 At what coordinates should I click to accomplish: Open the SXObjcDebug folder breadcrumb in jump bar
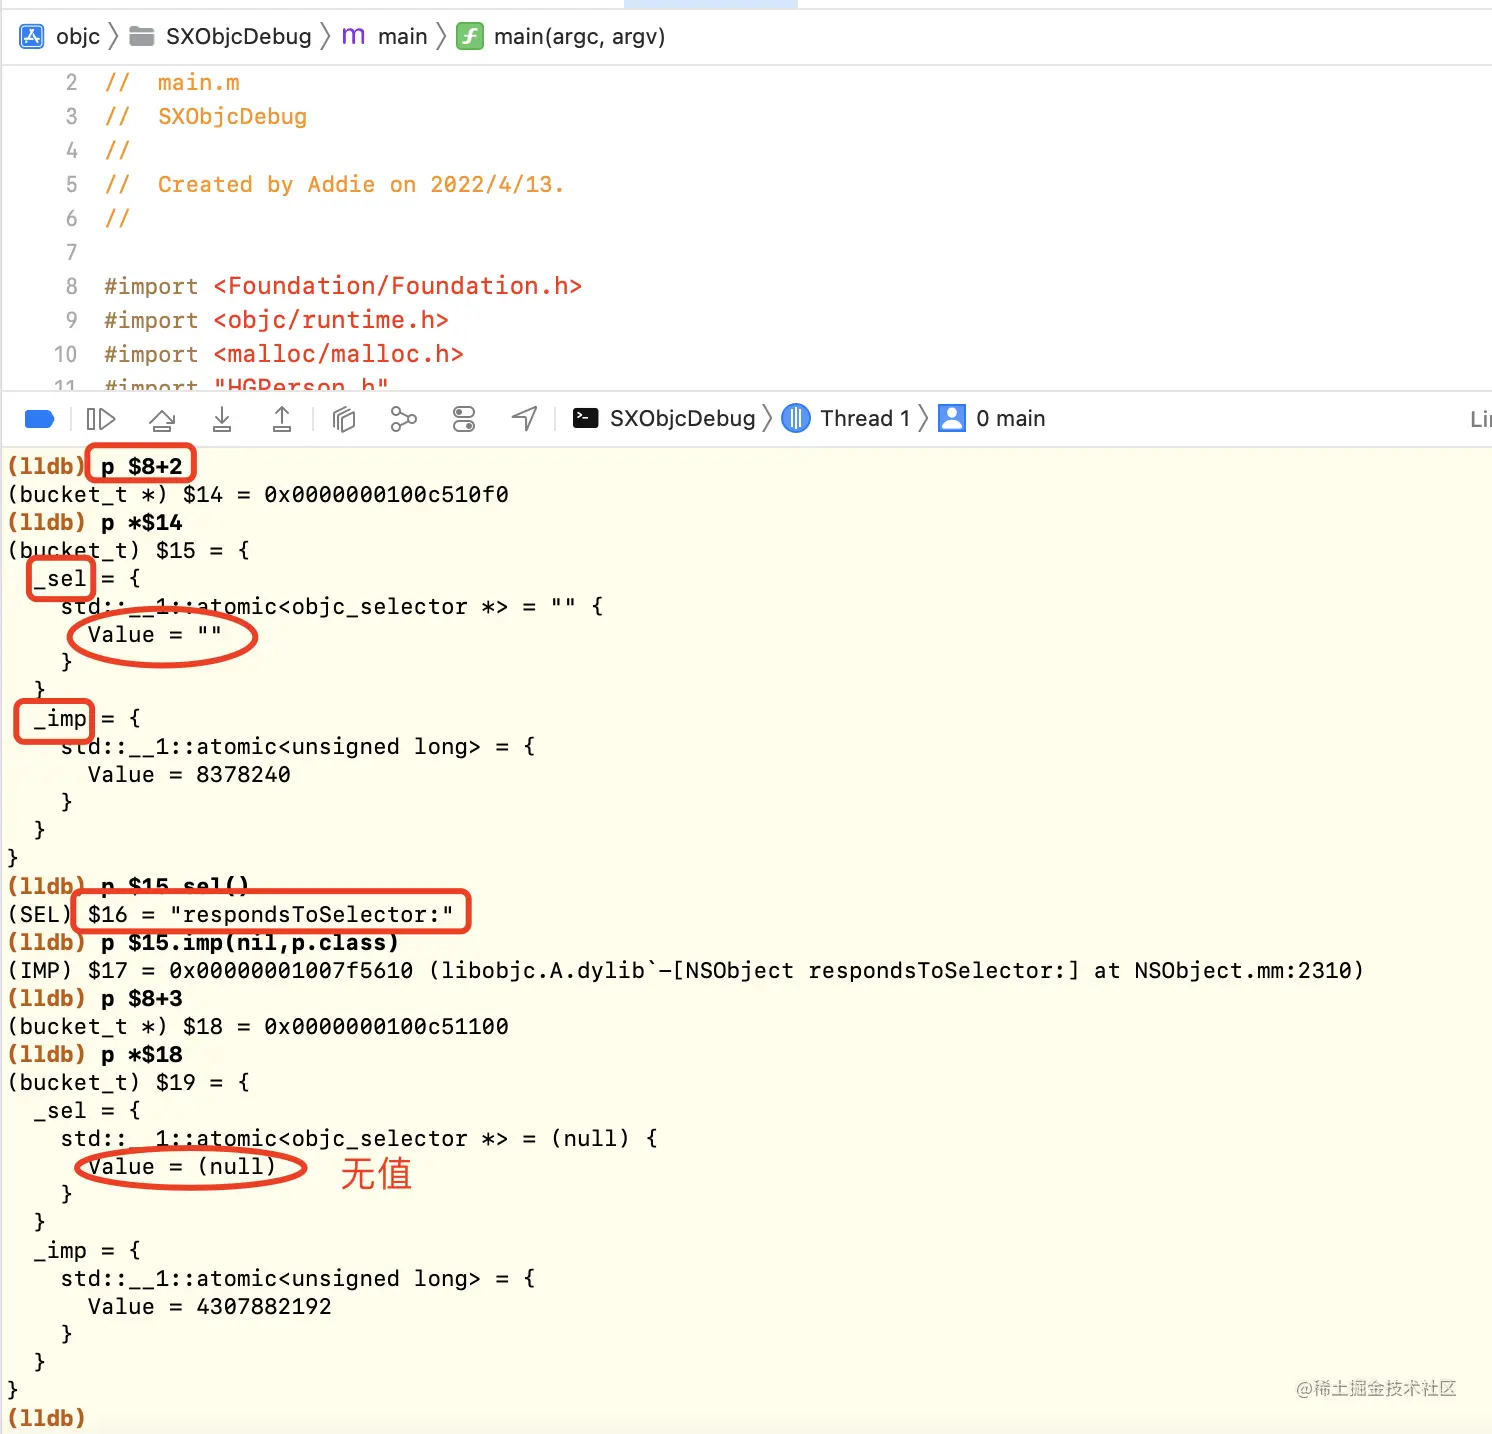[221, 37]
